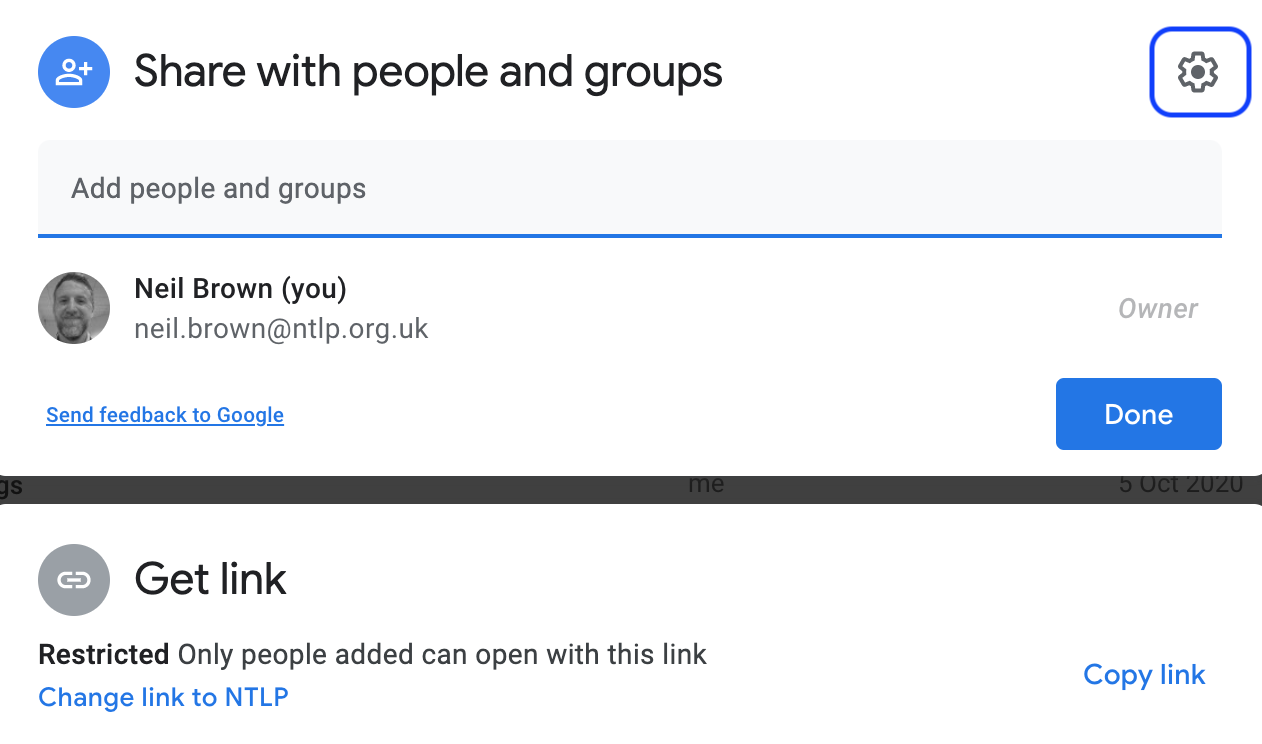
Task: Click the blue add-person share icon
Action: [x=74, y=72]
